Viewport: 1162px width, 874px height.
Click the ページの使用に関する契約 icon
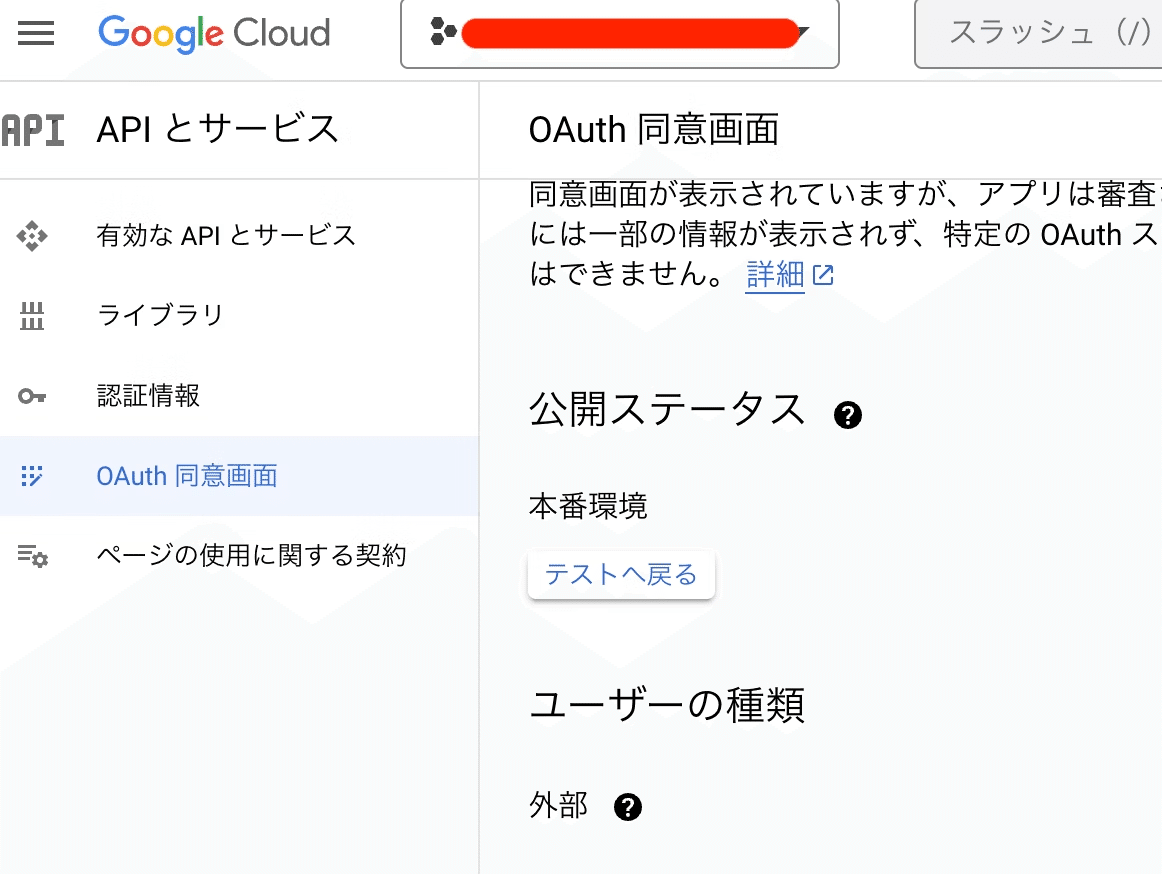pyautogui.click(x=32, y=555)
